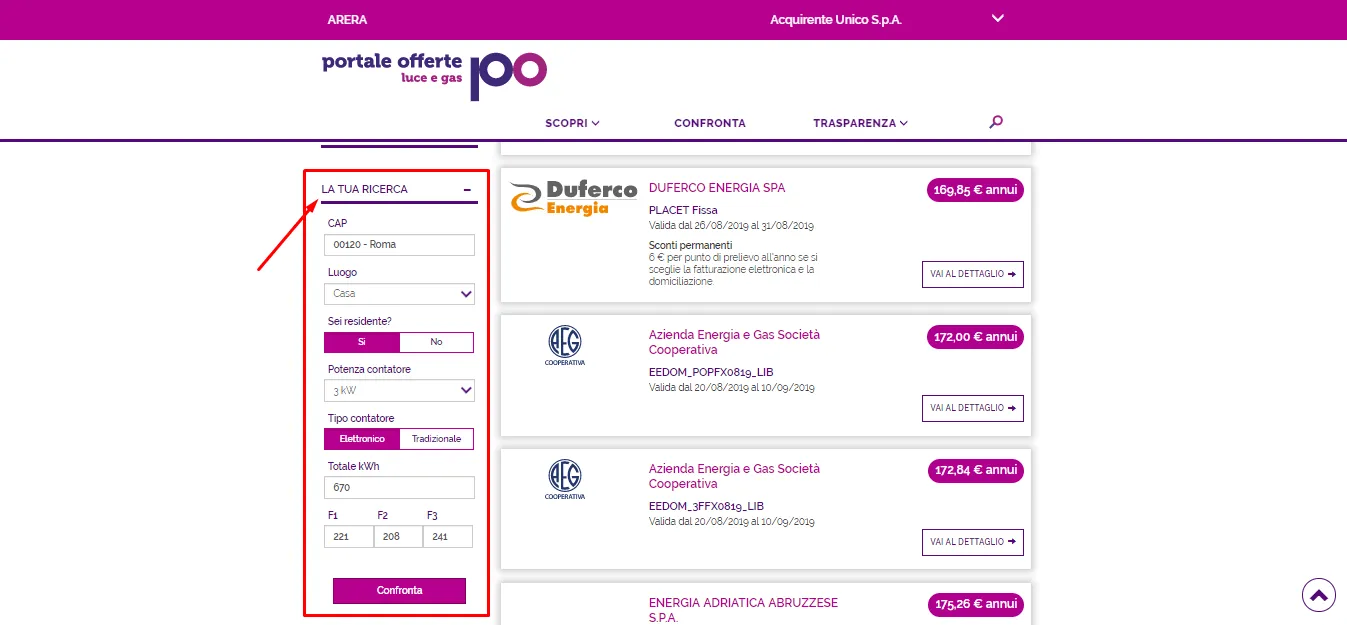Open ENERGIA ADRIATICA ABRUZZESE S.P.A. title
The height and width of the screenshot is (625, 1347).
coord(743,610)
